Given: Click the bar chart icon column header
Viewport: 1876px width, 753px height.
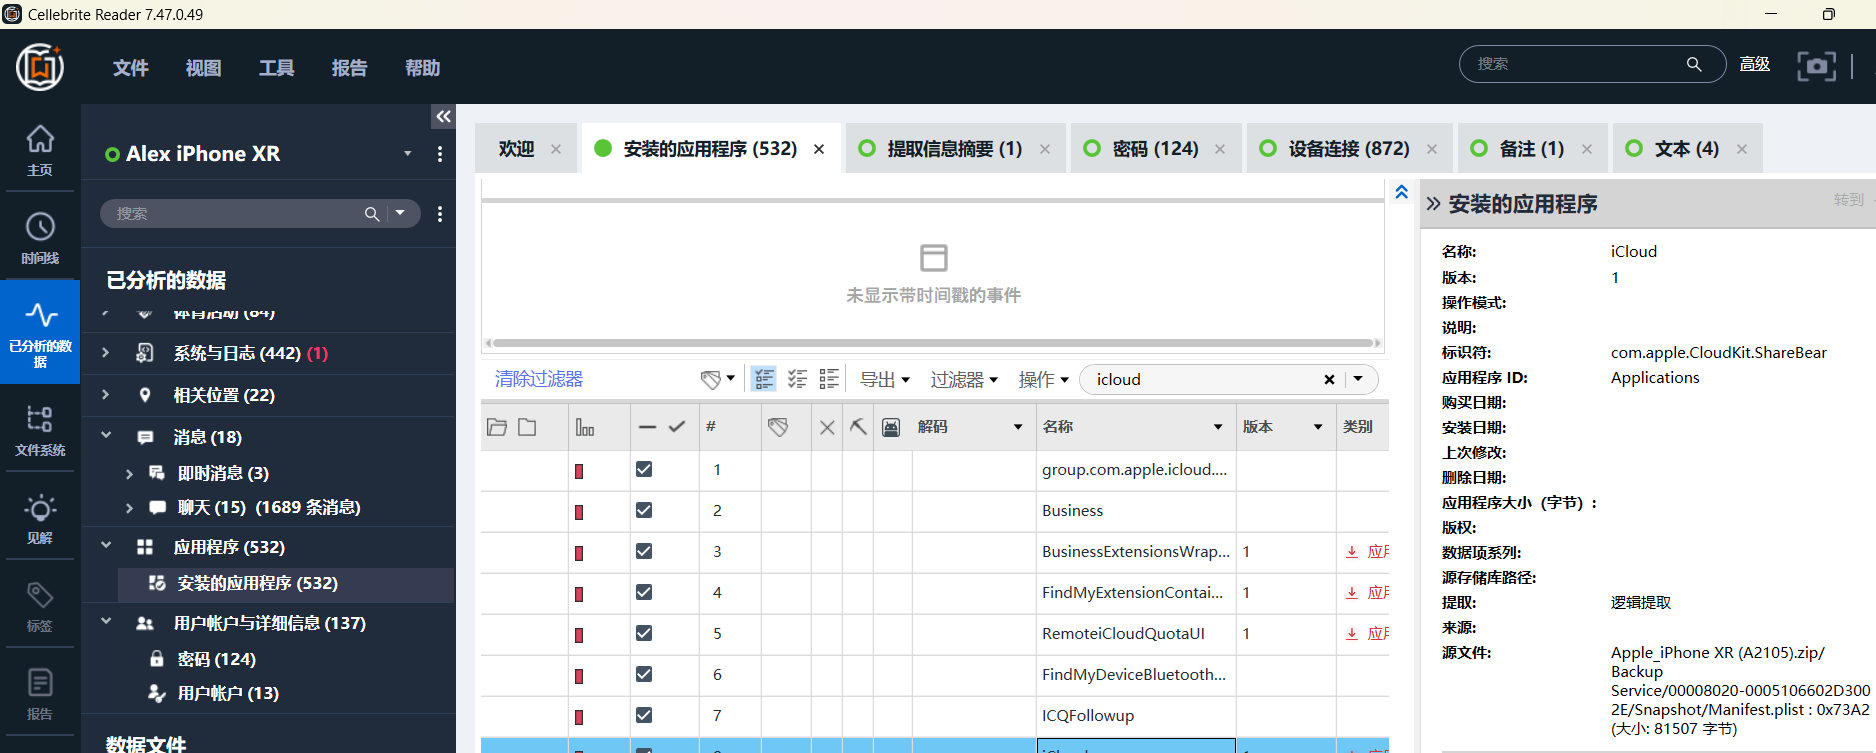Looking at the screenshot, I should coord(585,427).
